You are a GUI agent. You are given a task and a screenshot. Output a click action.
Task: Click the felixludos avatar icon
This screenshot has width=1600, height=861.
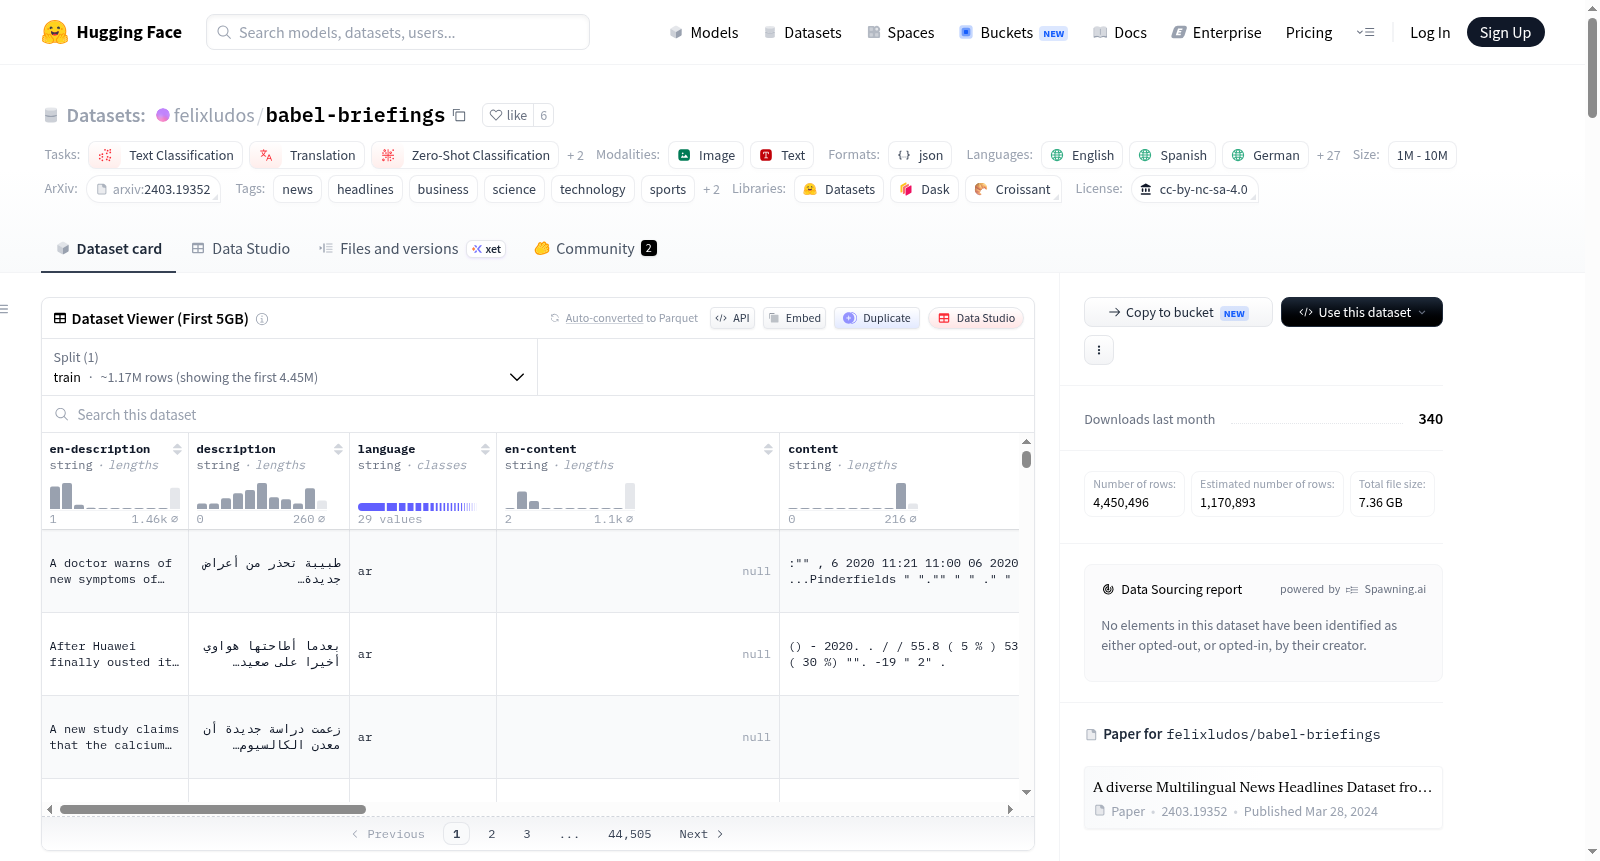pos(163,115)
